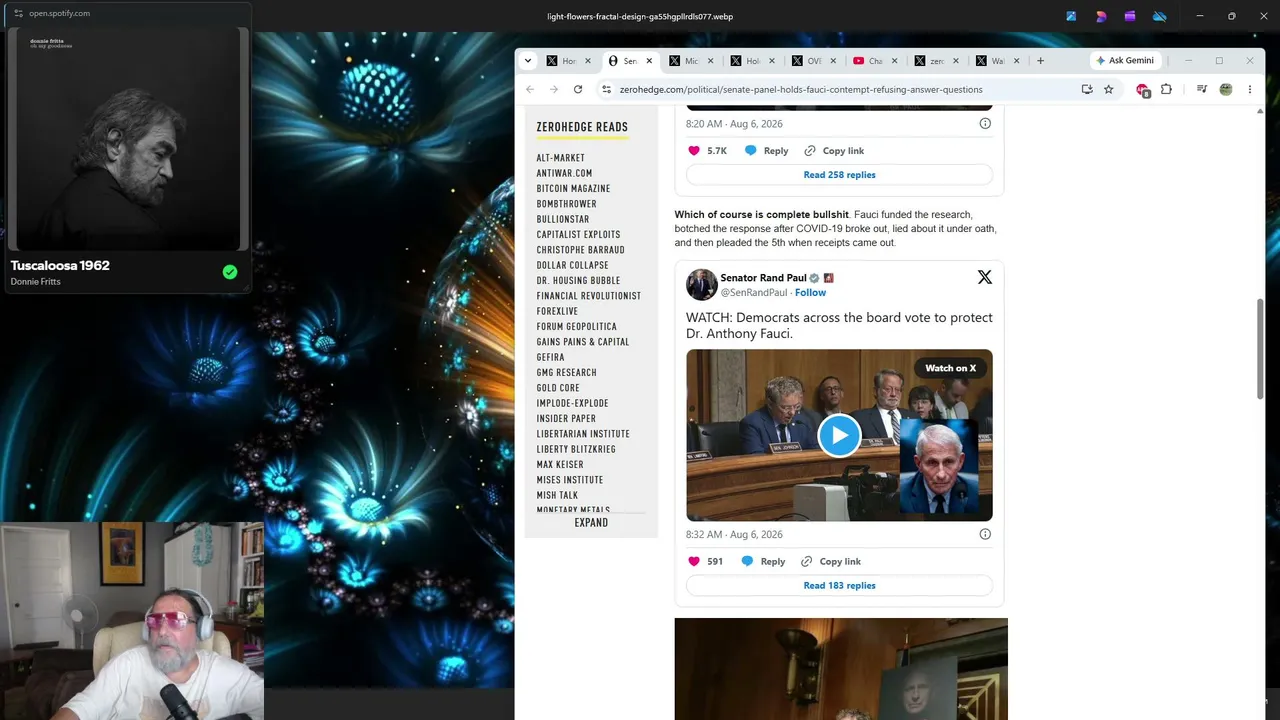Open the MISES INSTITUTE link
Viewport: 1280px width, 720px height.
pos(569,481)
